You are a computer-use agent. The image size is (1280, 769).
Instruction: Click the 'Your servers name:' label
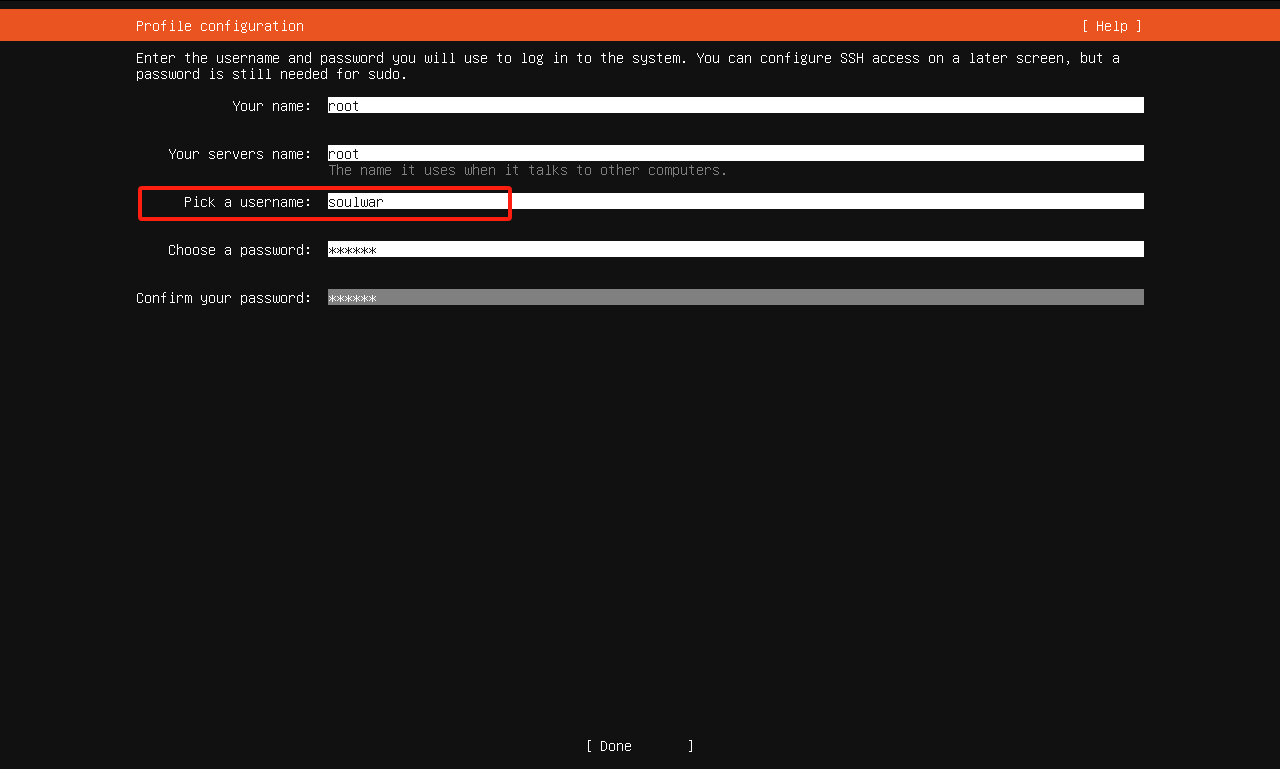pyautogui.click(x=240, y=154)
